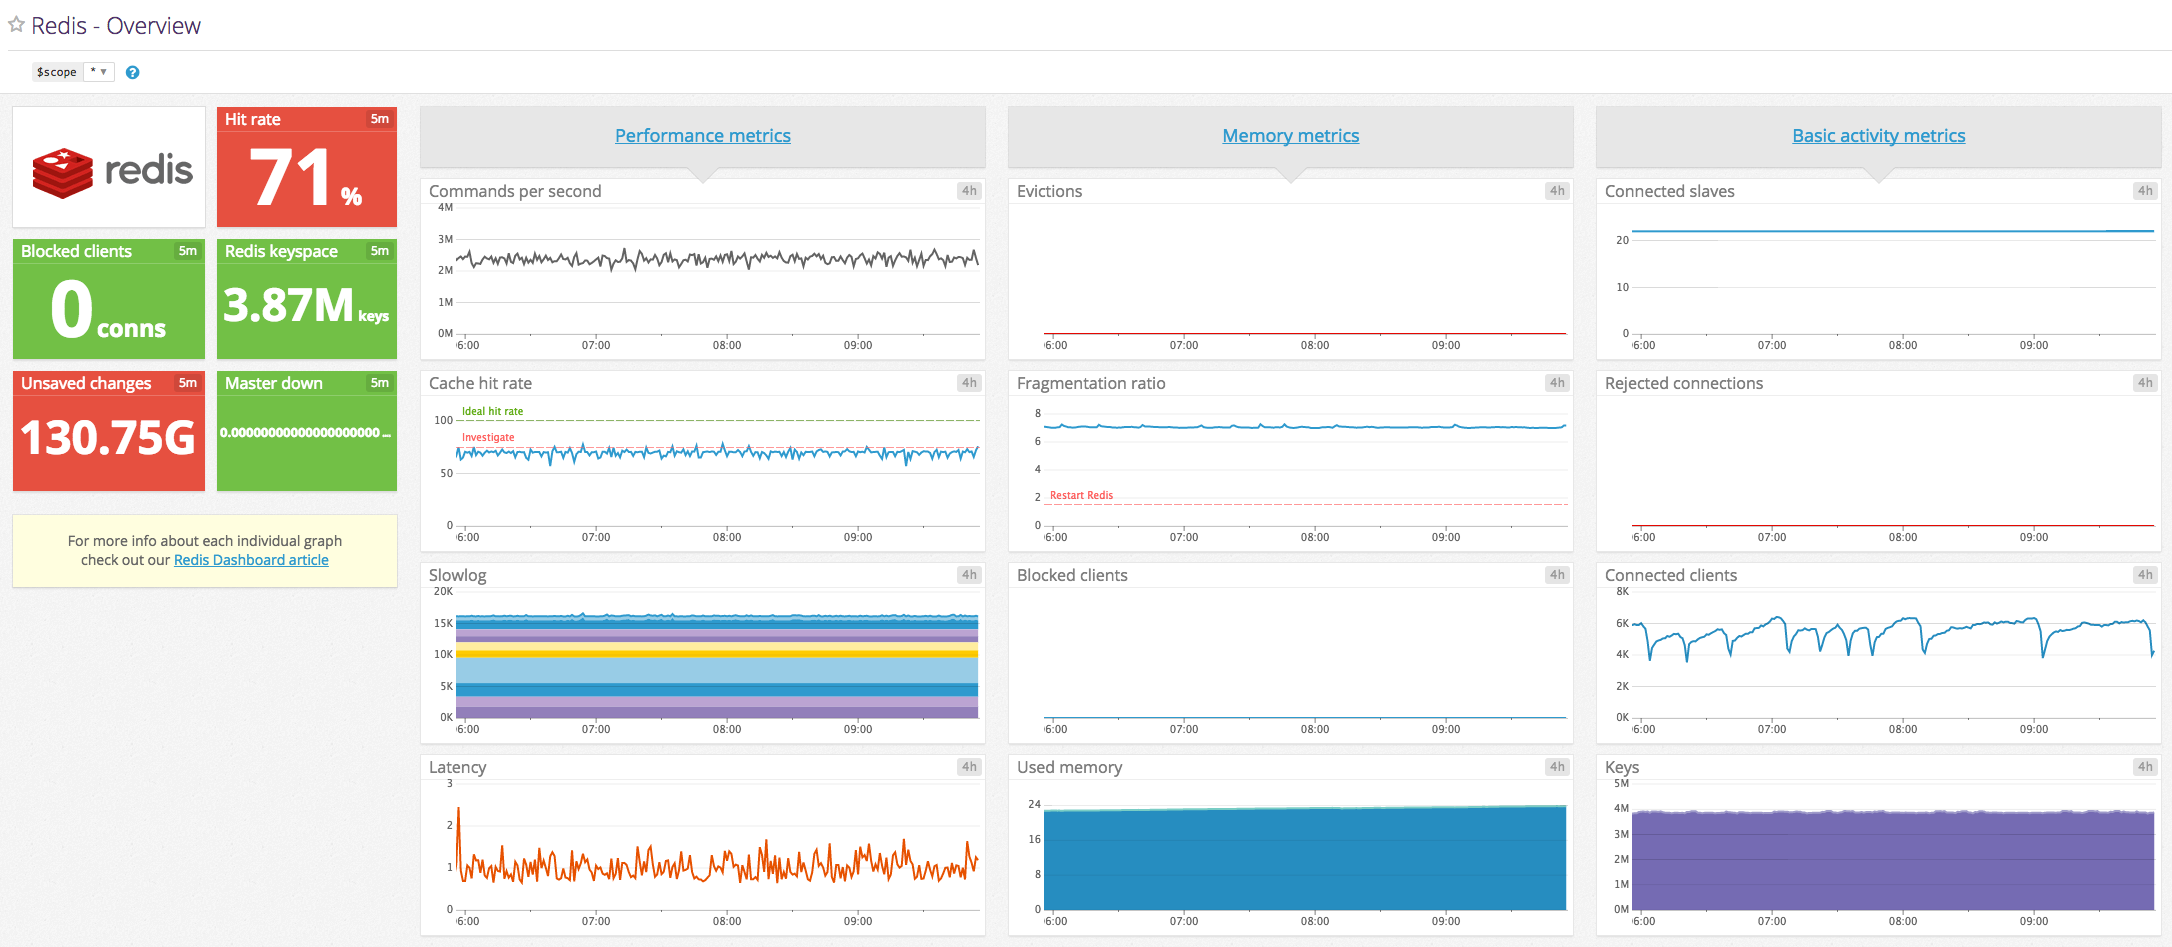Click the 4h badge on the Keys graph
2172x947 pixels.
point(2144,767)
